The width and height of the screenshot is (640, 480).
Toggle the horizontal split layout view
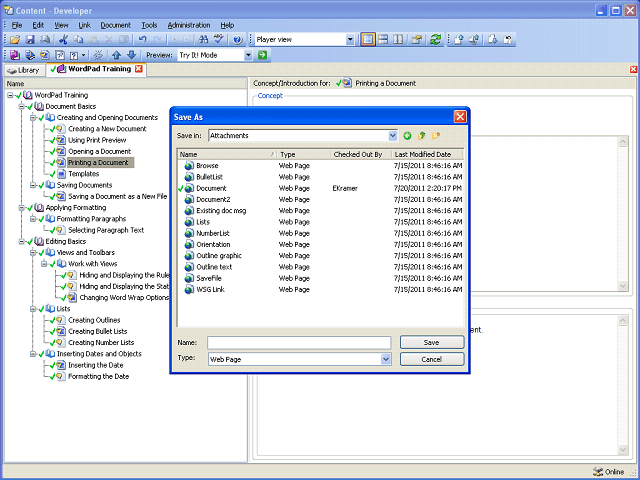point(383,40)
